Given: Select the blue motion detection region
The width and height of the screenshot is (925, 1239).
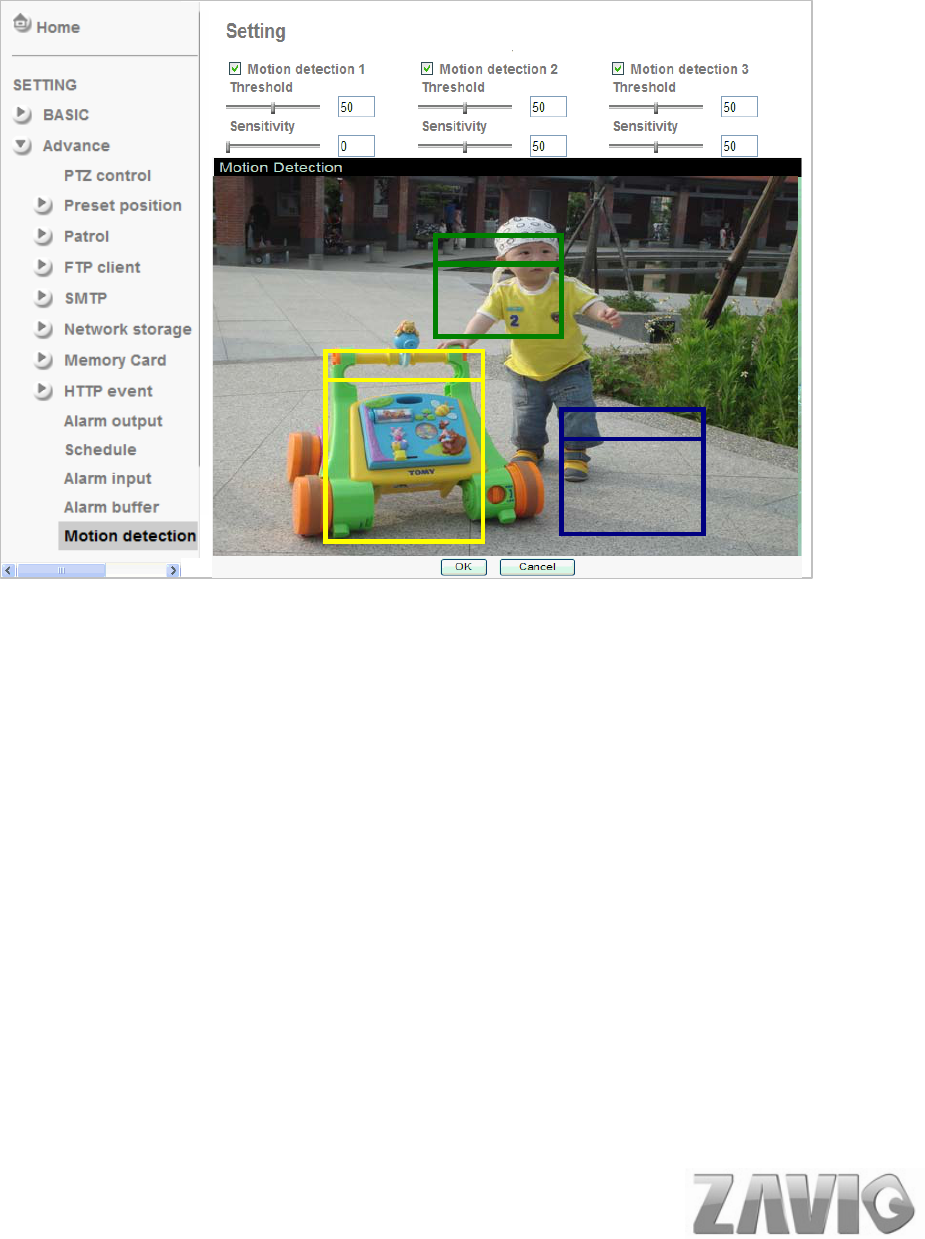Looking at the screenshot, I should (x=633, y=471).
